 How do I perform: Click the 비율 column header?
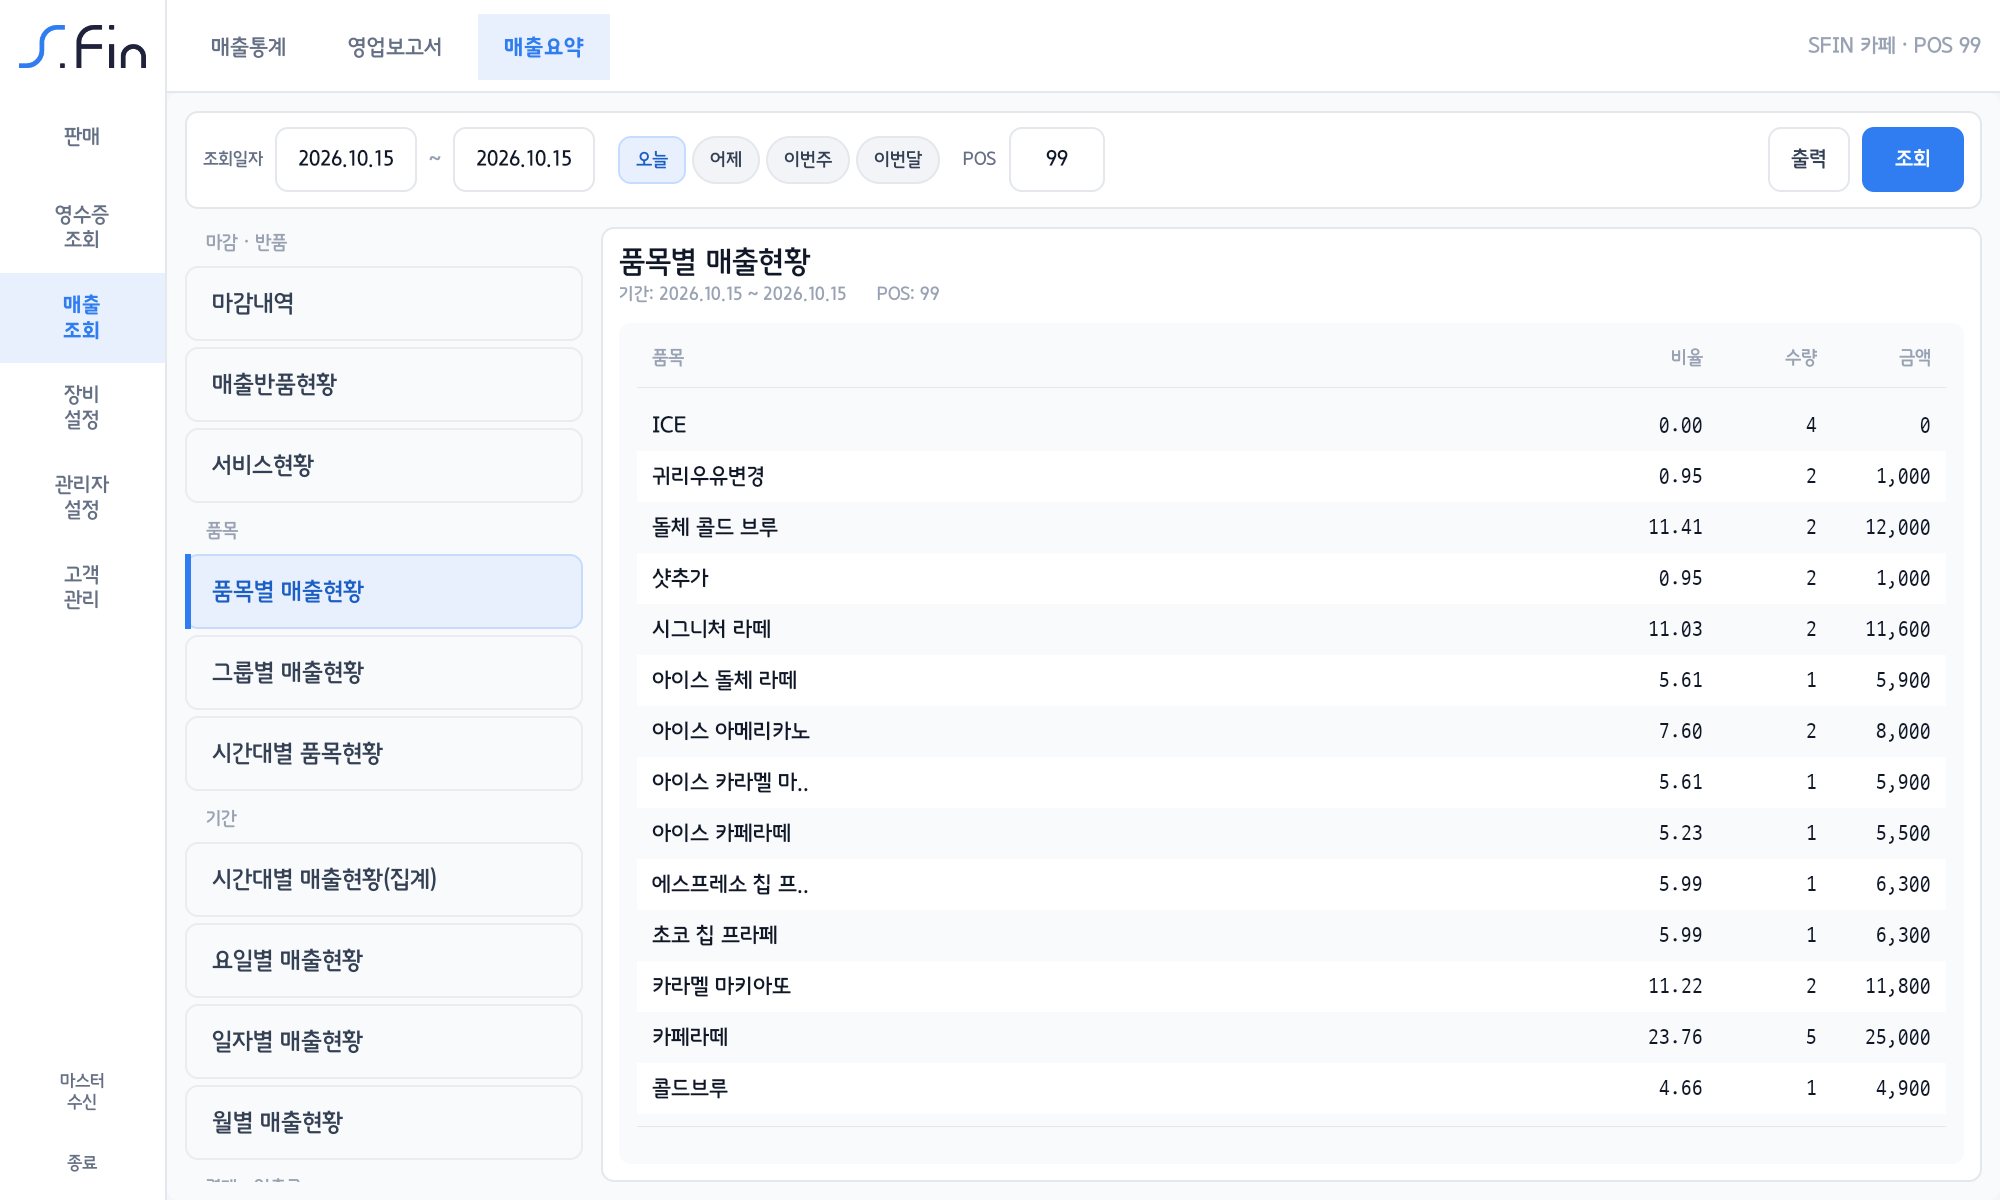pos(1686,358)
